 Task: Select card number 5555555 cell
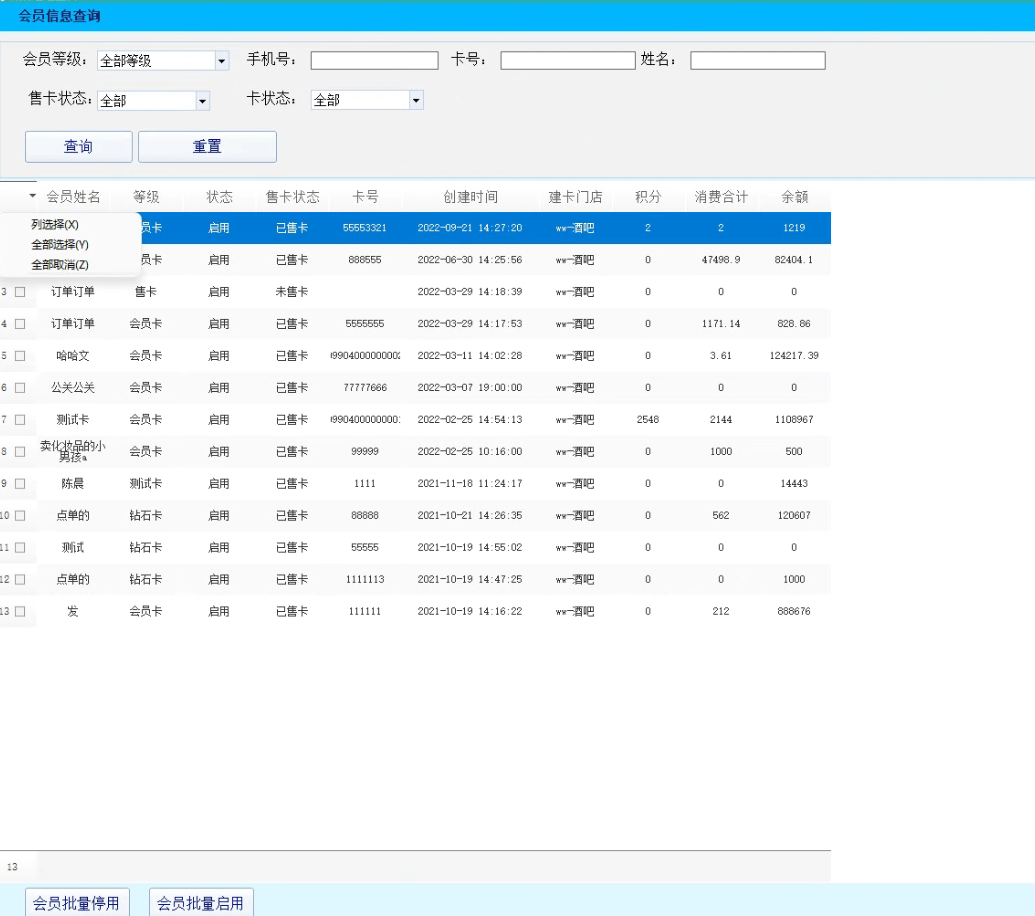click(x=364, y=324)
